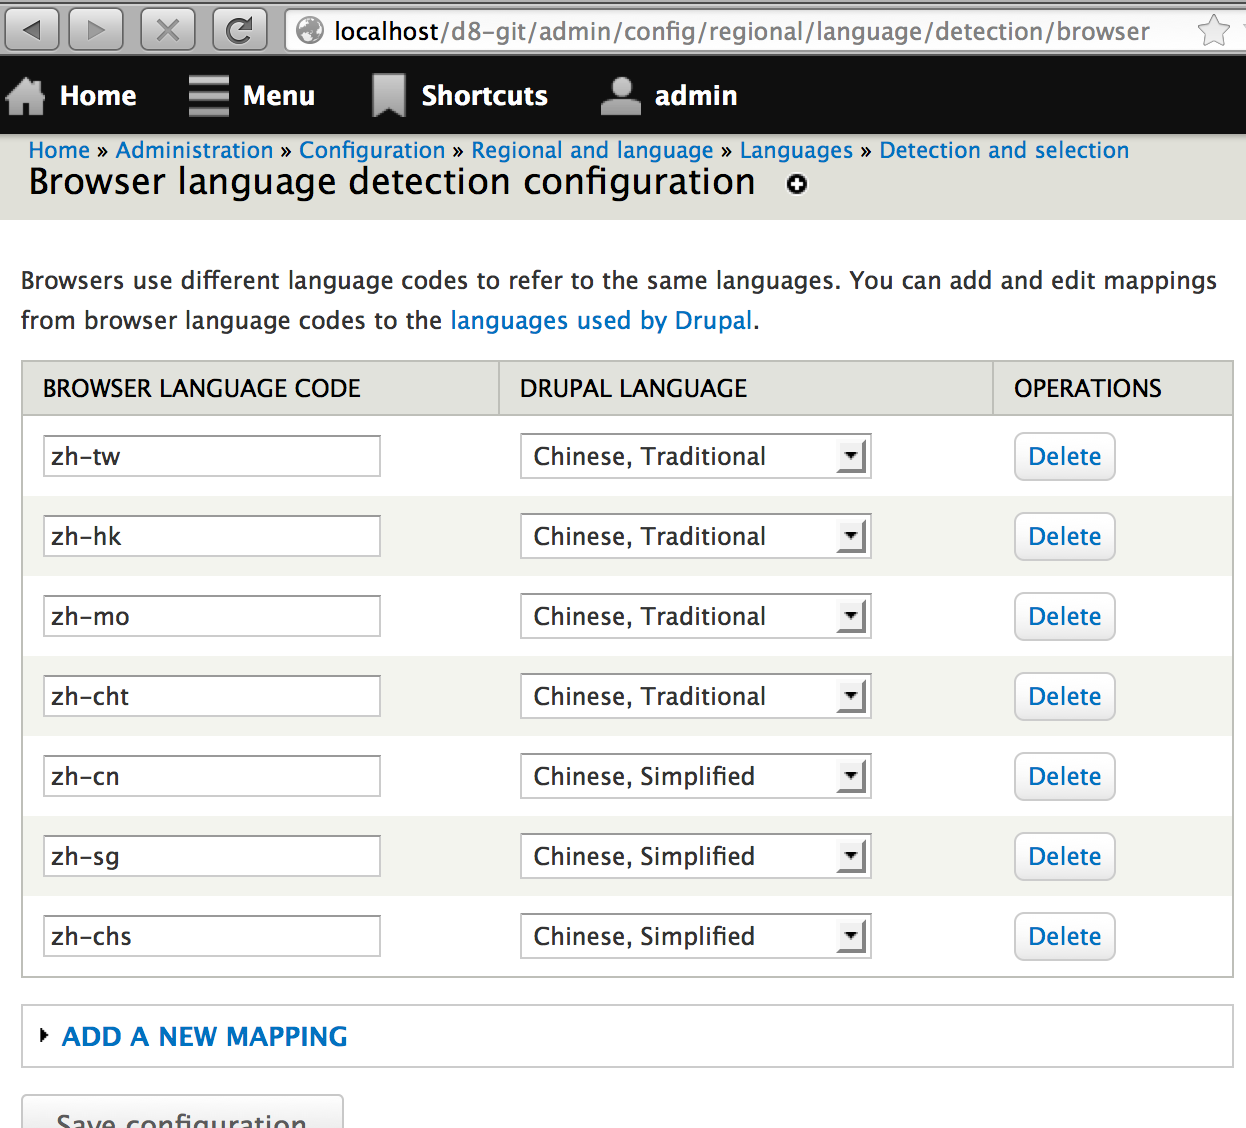Follow the languages used by Drupal link
This screenshot has width=1246, height=1128.
coord(601,320)
